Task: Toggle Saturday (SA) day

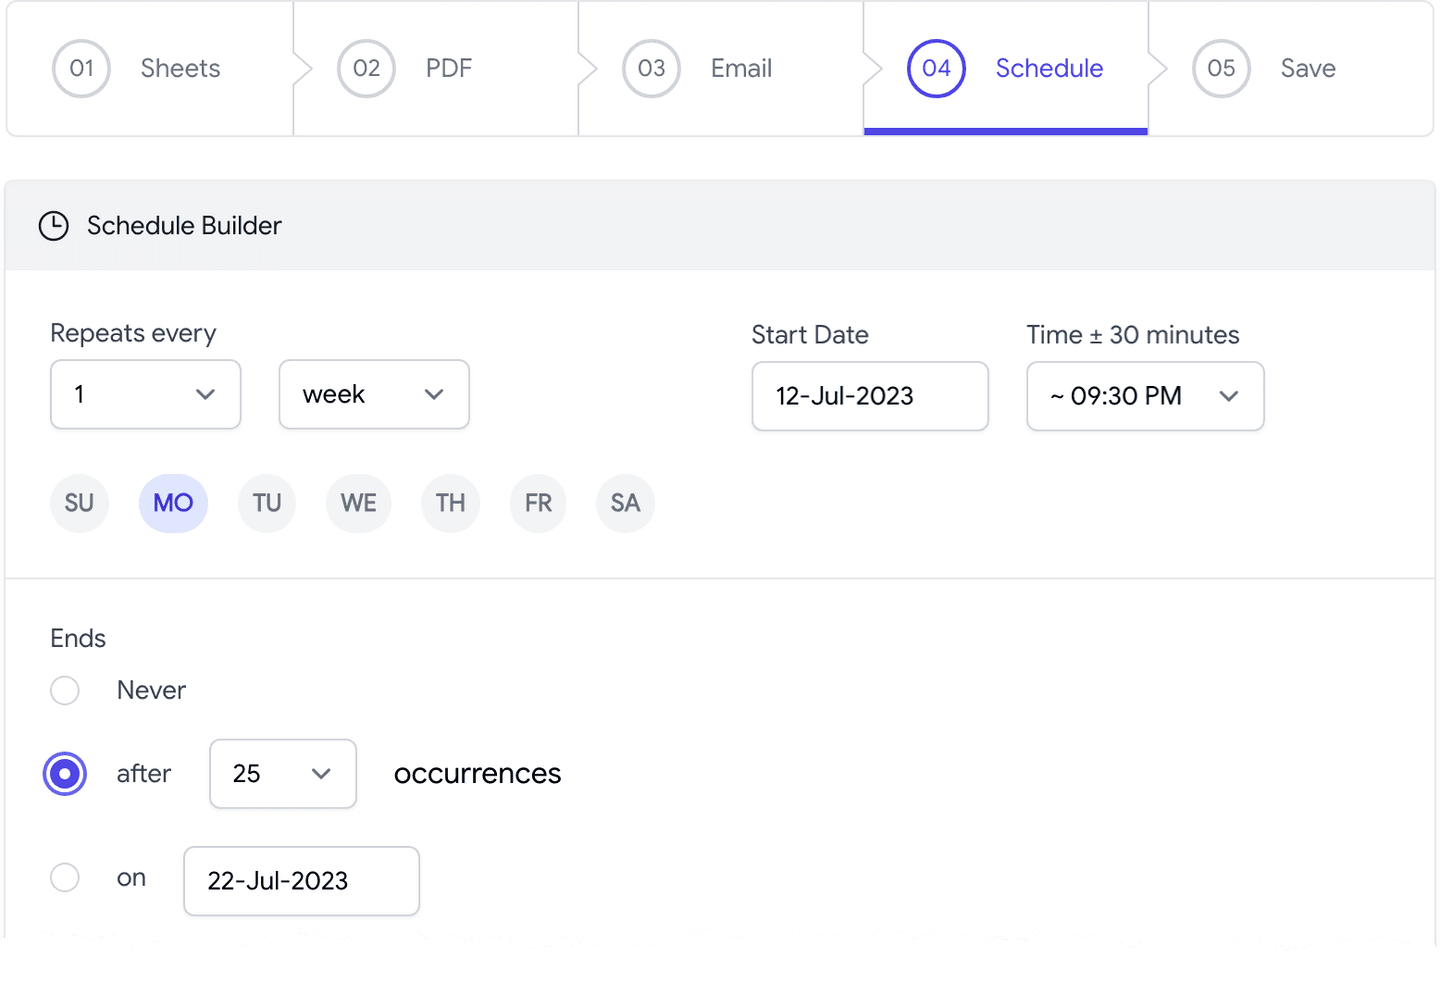Action: point(626,503)
